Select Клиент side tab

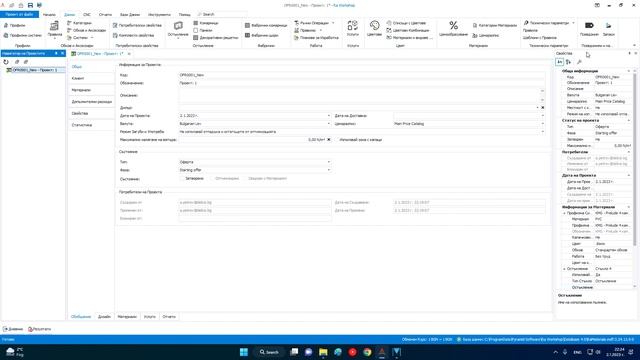pos(78,78)
